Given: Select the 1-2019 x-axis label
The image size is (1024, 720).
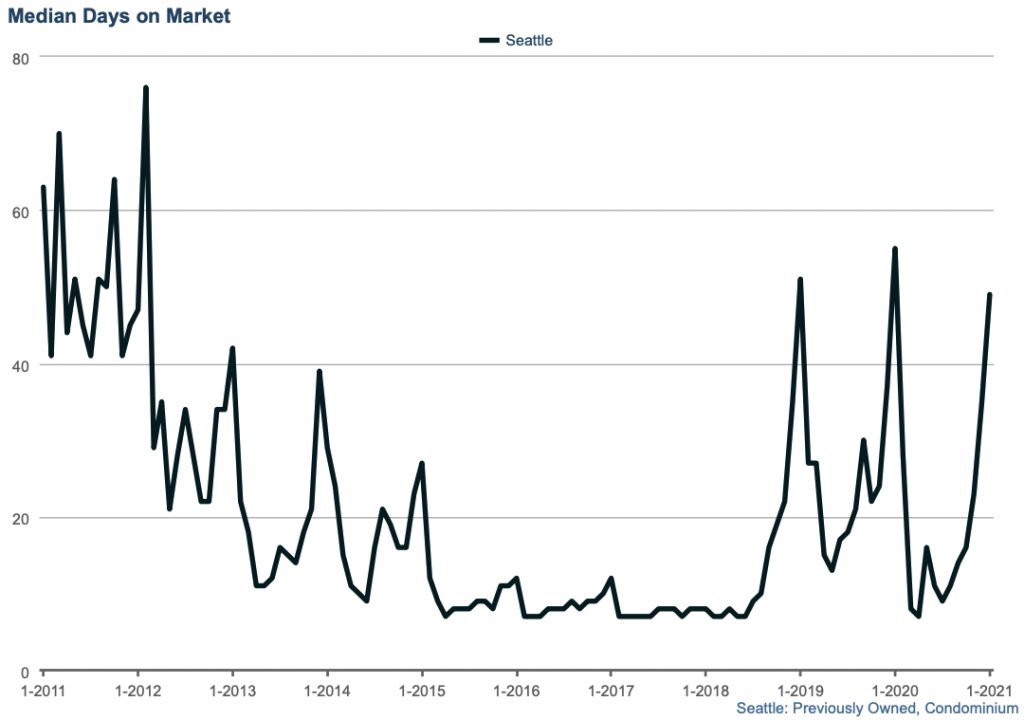Looking at the screenshot, I should 800,691.
